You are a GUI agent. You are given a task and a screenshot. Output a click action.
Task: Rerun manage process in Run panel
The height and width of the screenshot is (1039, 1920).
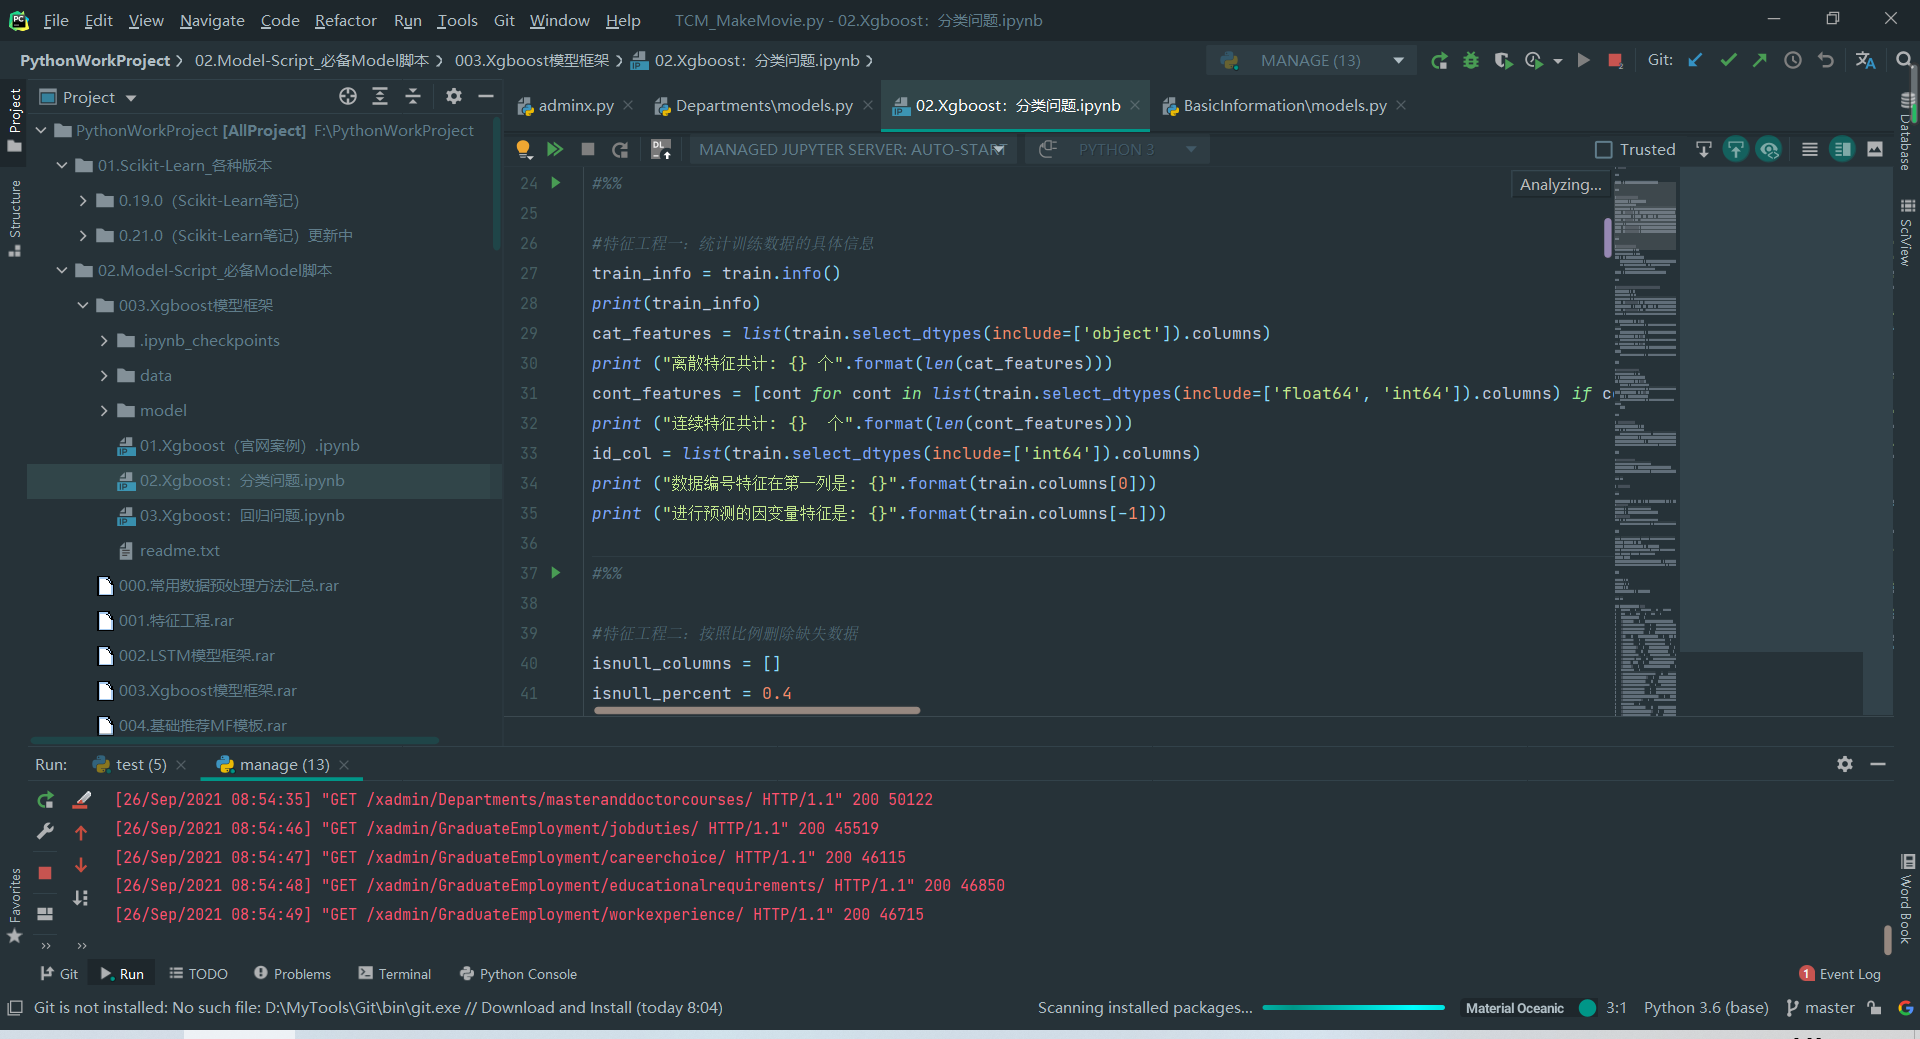[45, 800]
